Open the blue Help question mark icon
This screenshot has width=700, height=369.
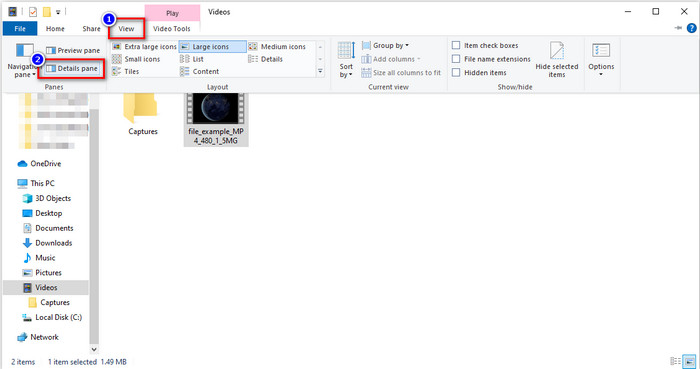pyautogui.click(x=691, y=28)
